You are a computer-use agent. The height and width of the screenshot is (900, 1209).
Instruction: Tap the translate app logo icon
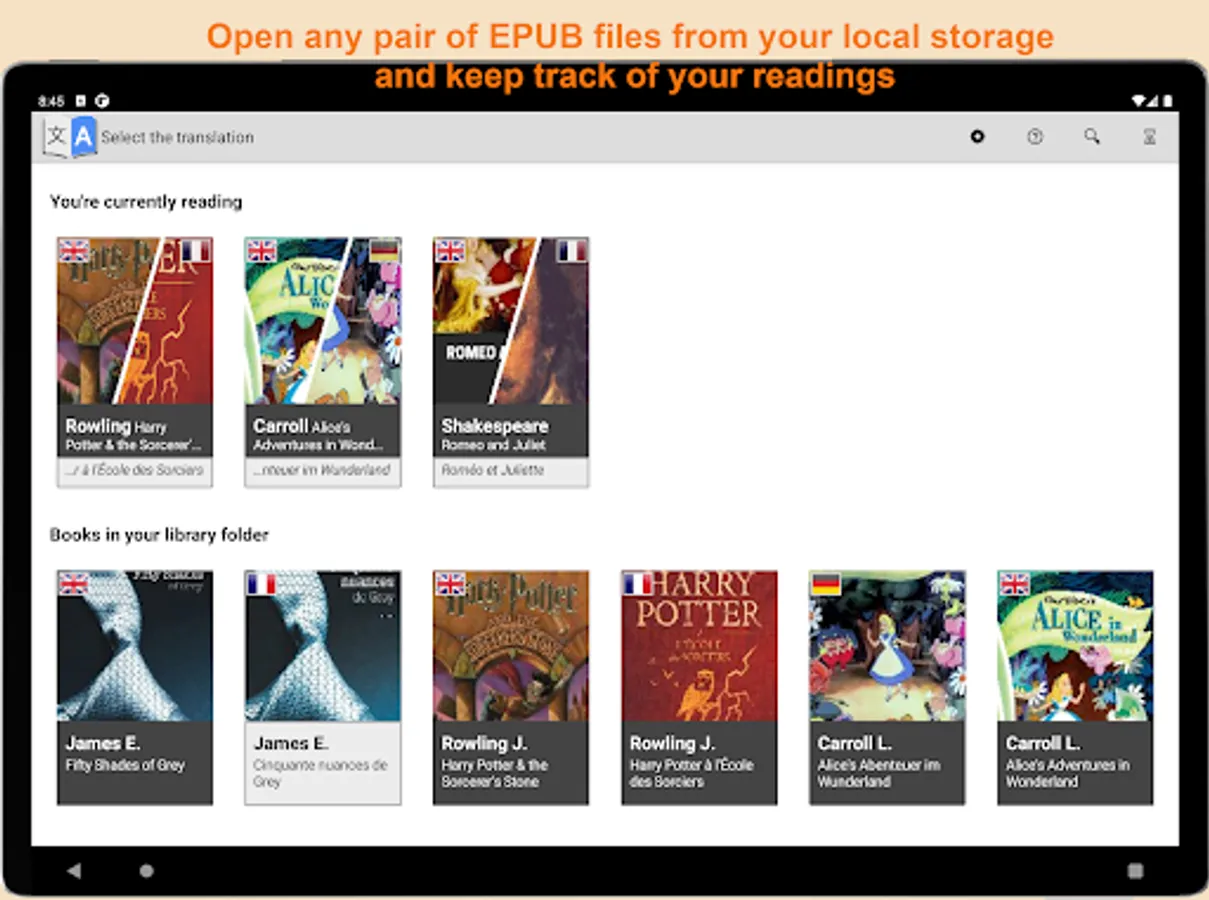[70, 137]
